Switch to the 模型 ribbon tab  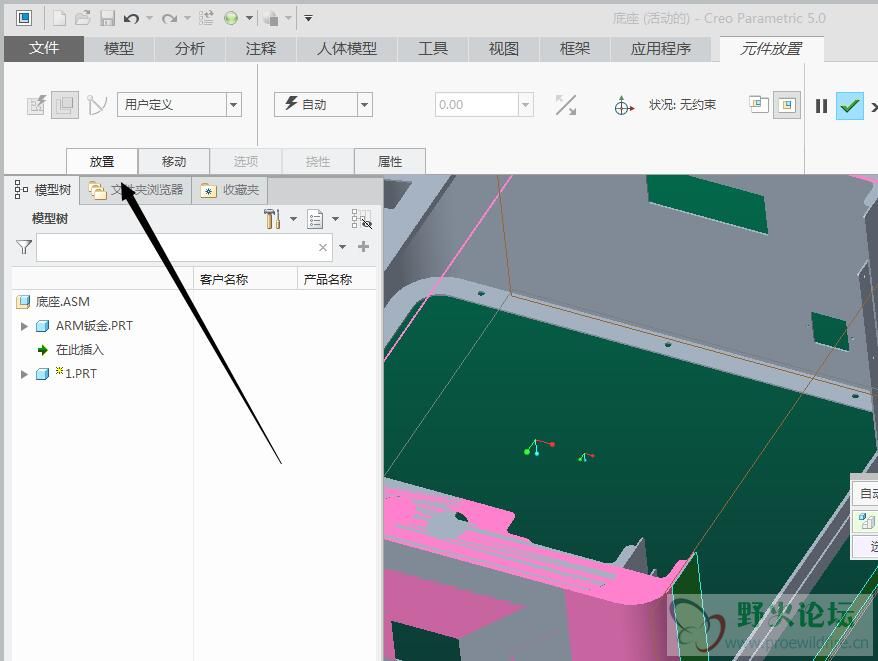click(x=119, y=49)
